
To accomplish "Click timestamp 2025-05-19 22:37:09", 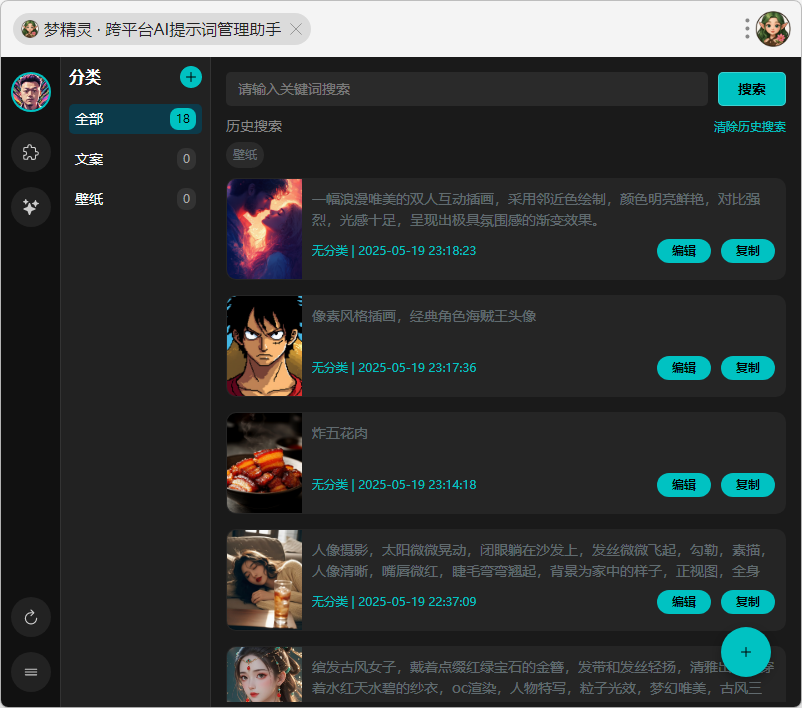I will click(417, 602).
